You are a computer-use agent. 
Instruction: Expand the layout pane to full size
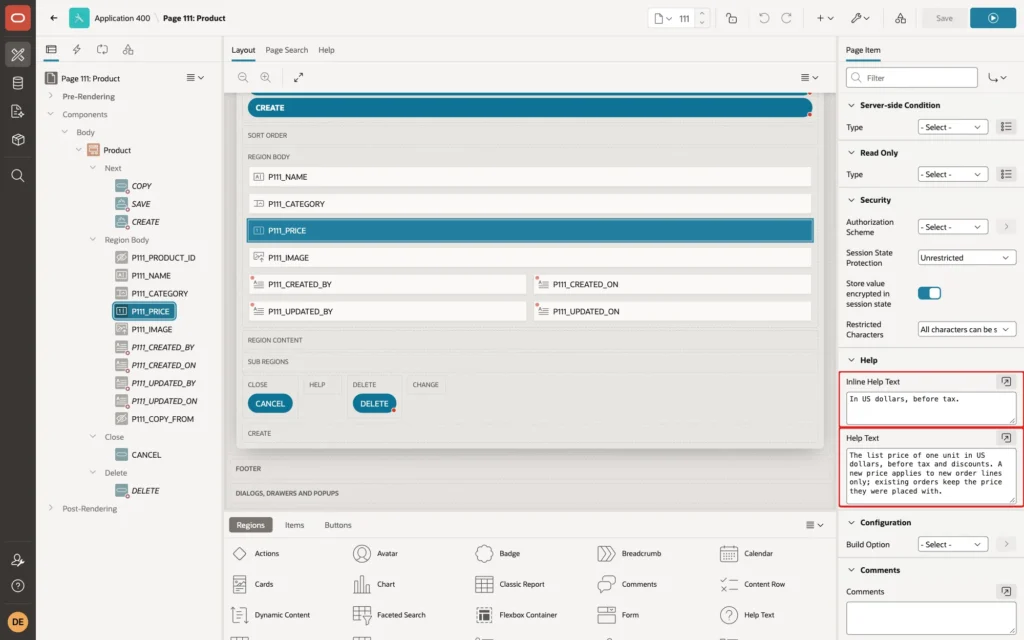tap(298, 77)
